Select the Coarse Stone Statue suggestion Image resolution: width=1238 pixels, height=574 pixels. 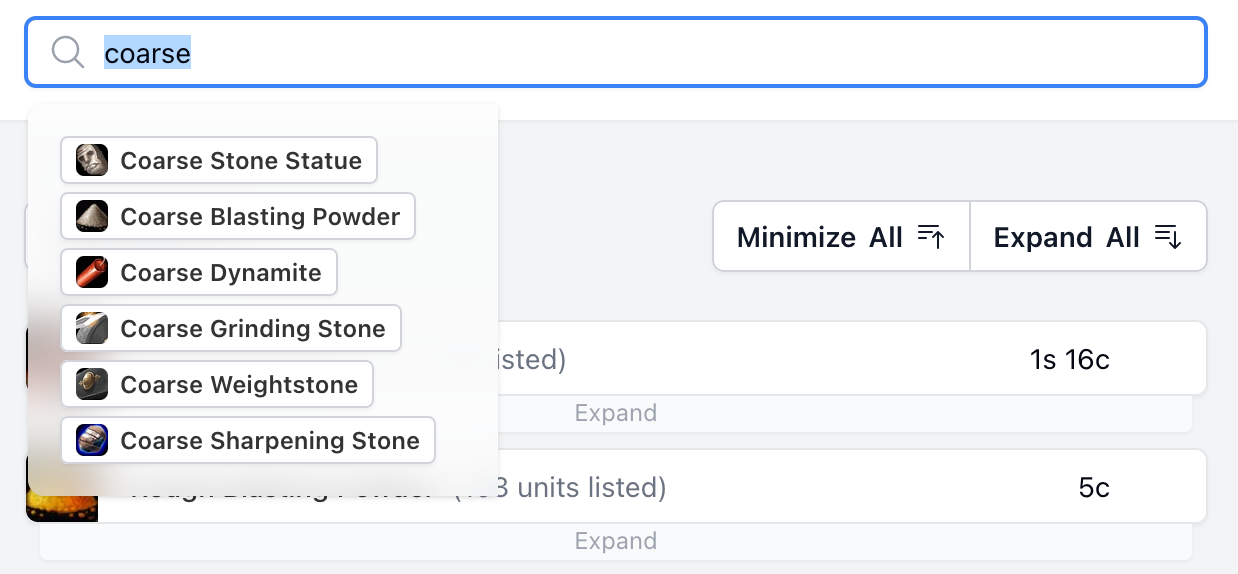point(240,160)
